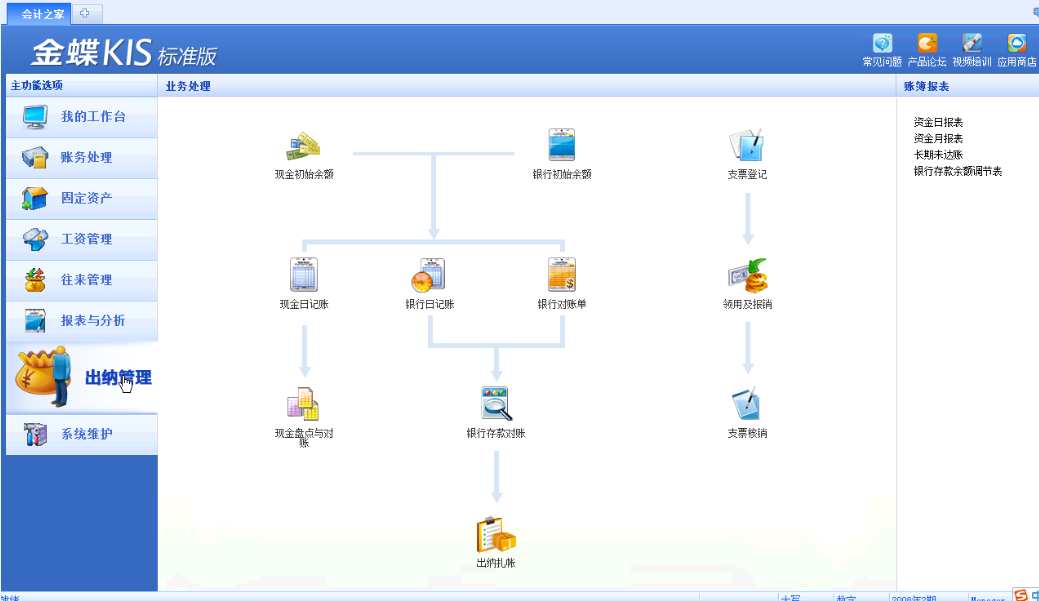Open 支票核销 cheque write-off icon
Viewport: 1039px width, 601px height.
(746, 404)
